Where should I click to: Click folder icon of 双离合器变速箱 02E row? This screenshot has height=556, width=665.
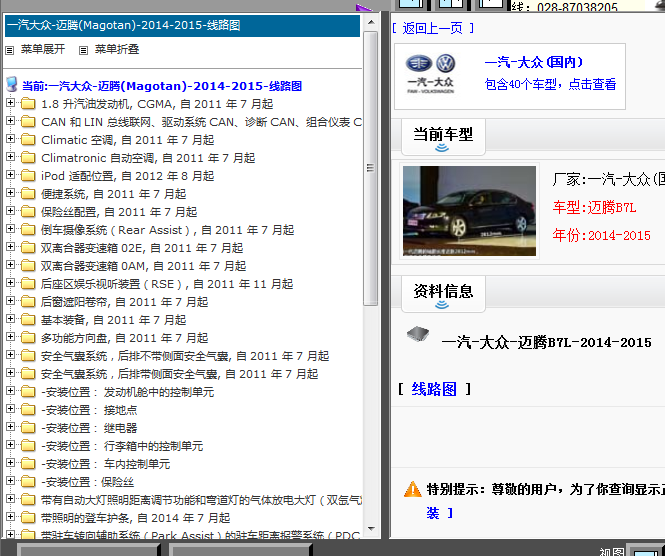[28, 248]
